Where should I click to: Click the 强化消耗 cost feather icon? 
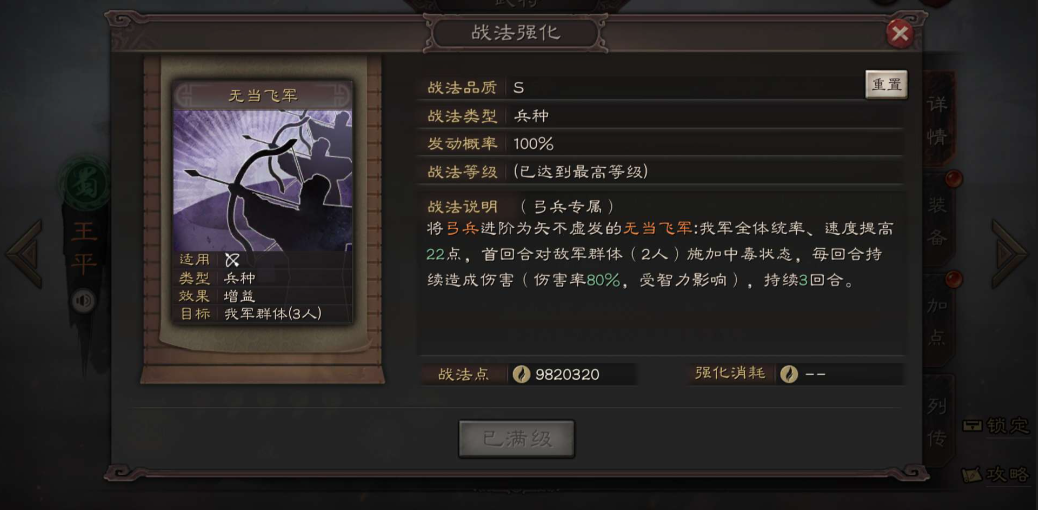pos(788,374)
